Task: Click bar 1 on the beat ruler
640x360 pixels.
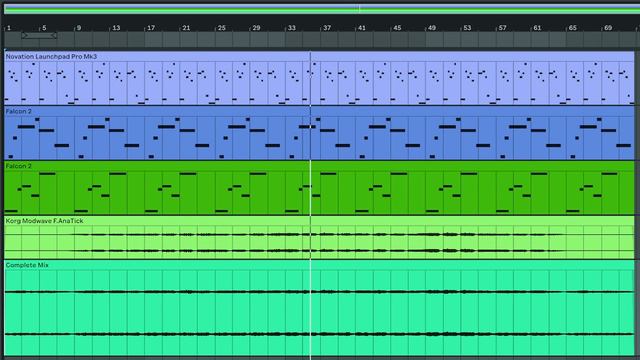Action: click(9, 28)
